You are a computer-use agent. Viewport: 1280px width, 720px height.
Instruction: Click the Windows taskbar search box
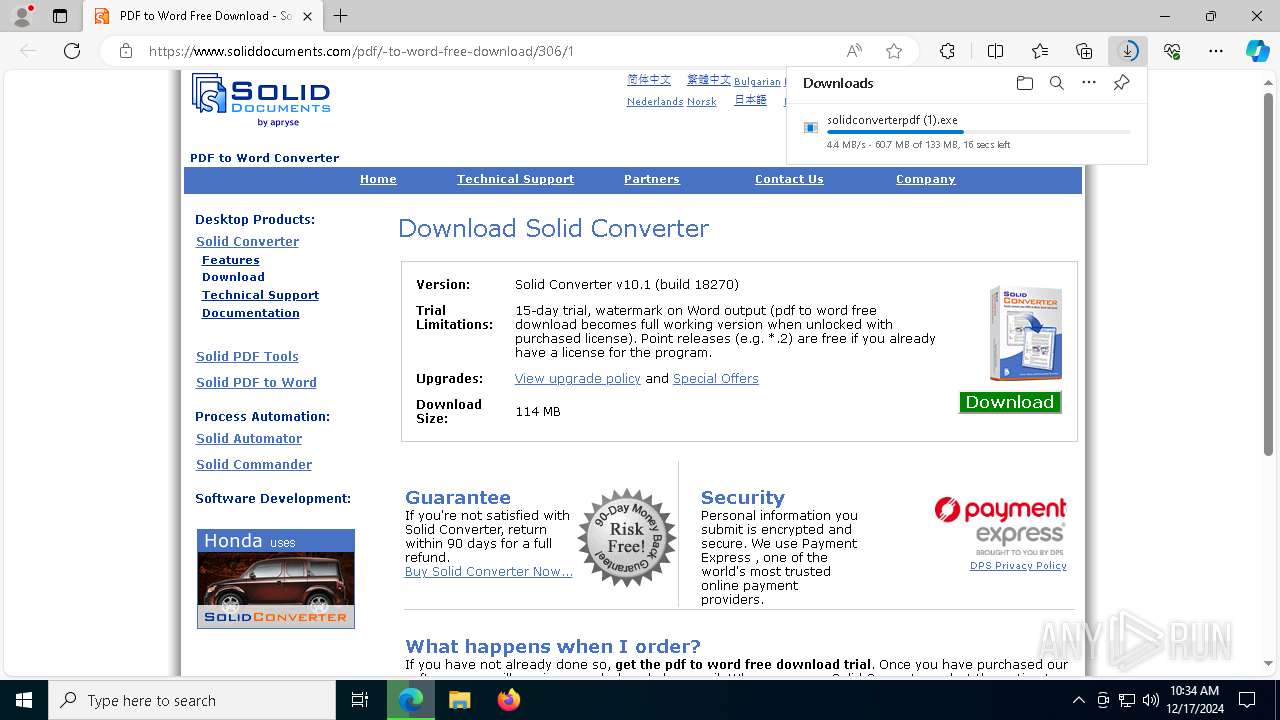pos(192,700)
